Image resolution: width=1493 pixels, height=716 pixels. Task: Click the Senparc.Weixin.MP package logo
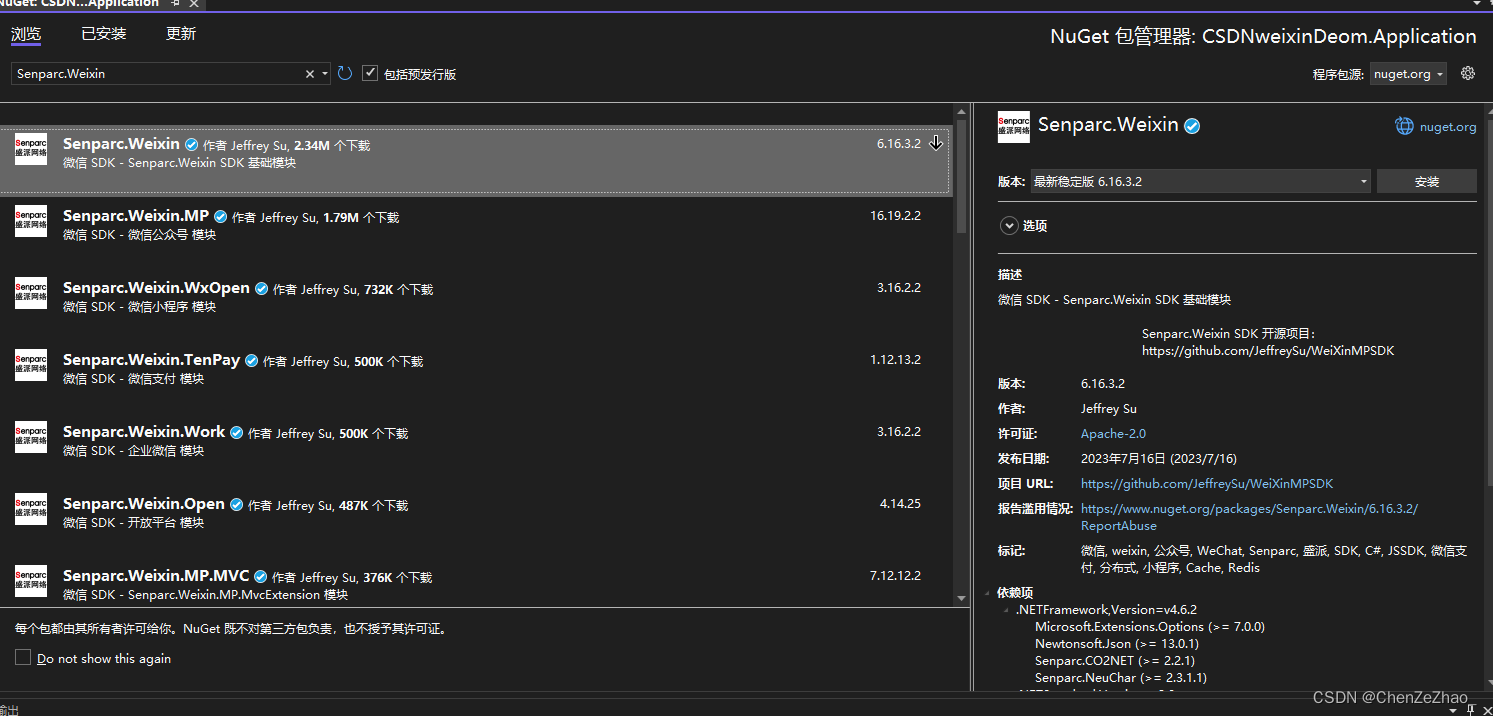coord(31,221)
